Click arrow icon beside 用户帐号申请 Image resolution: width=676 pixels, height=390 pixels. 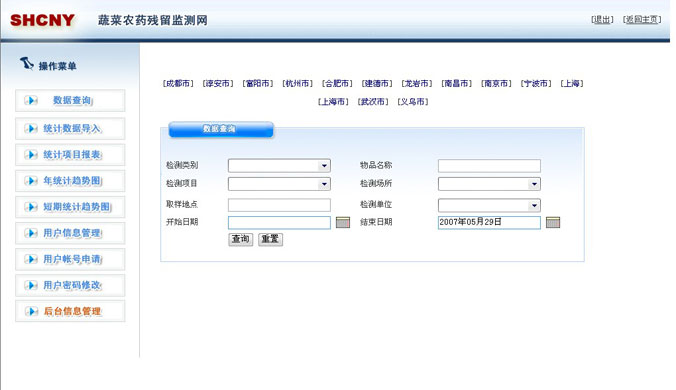[x=31, y=259]
